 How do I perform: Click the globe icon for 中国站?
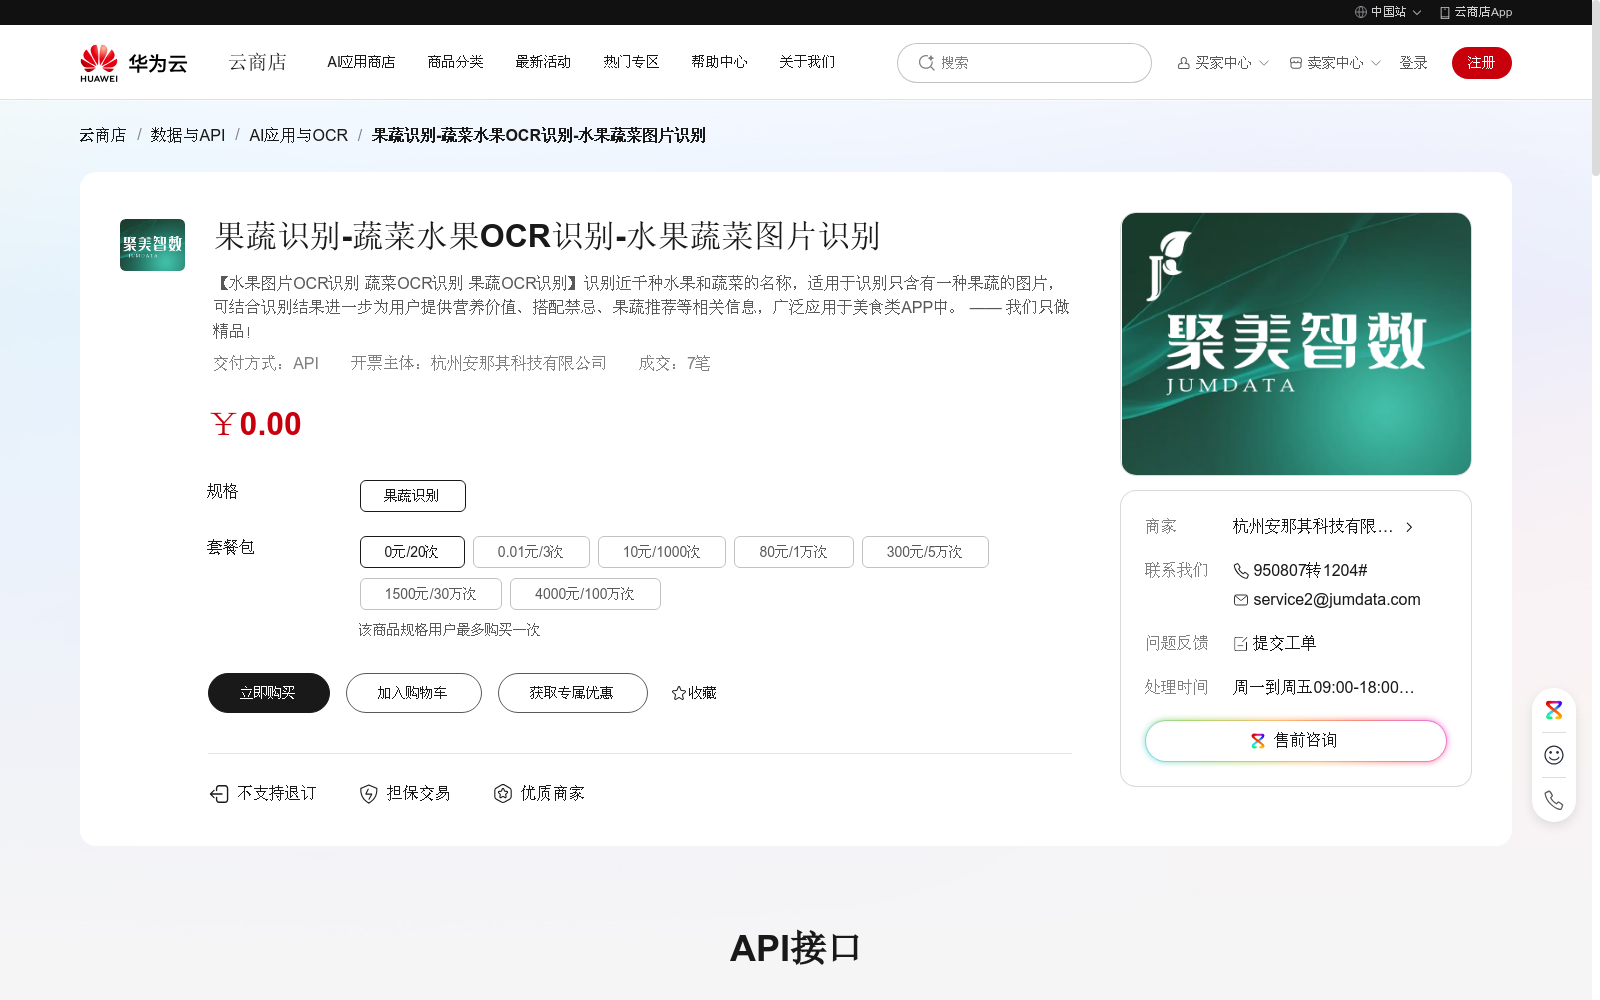(x=1361, y=12)
